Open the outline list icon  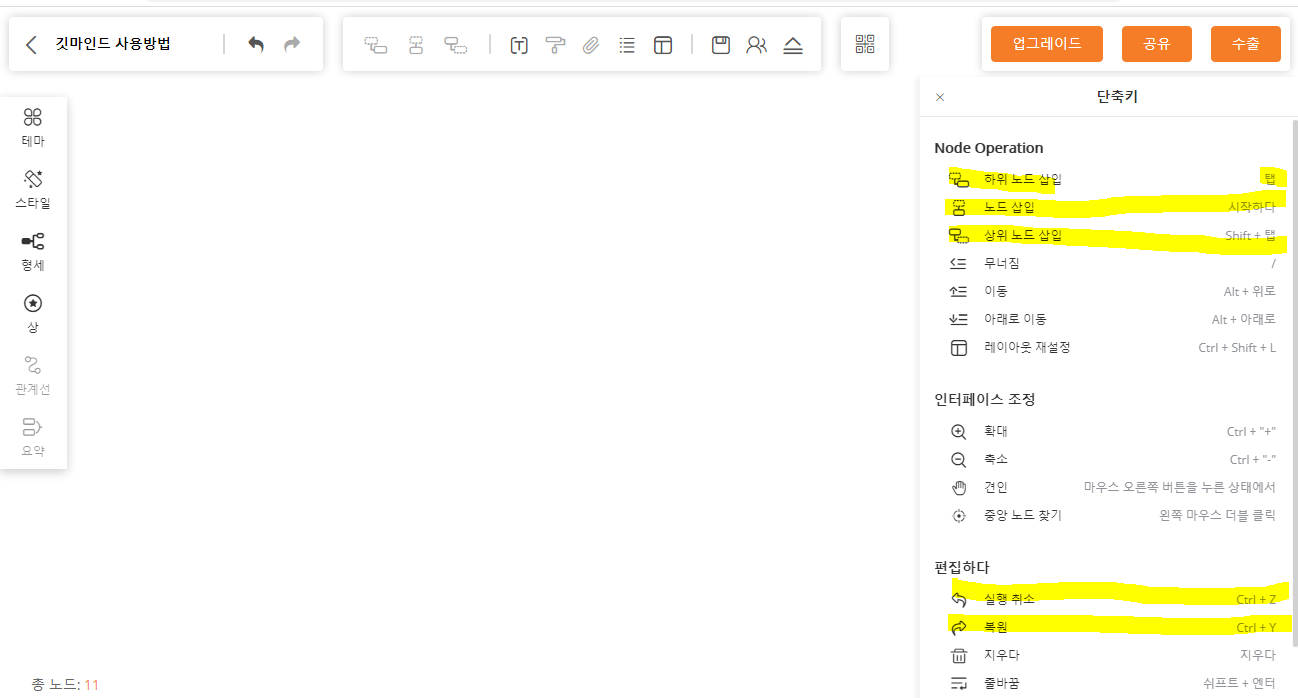[x=627, y=45]
